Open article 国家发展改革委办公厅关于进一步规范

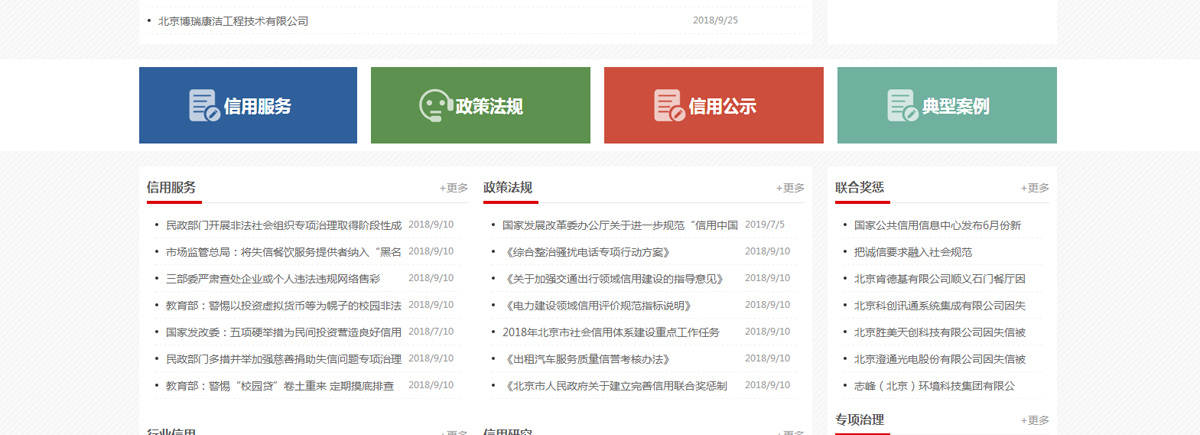620,225
